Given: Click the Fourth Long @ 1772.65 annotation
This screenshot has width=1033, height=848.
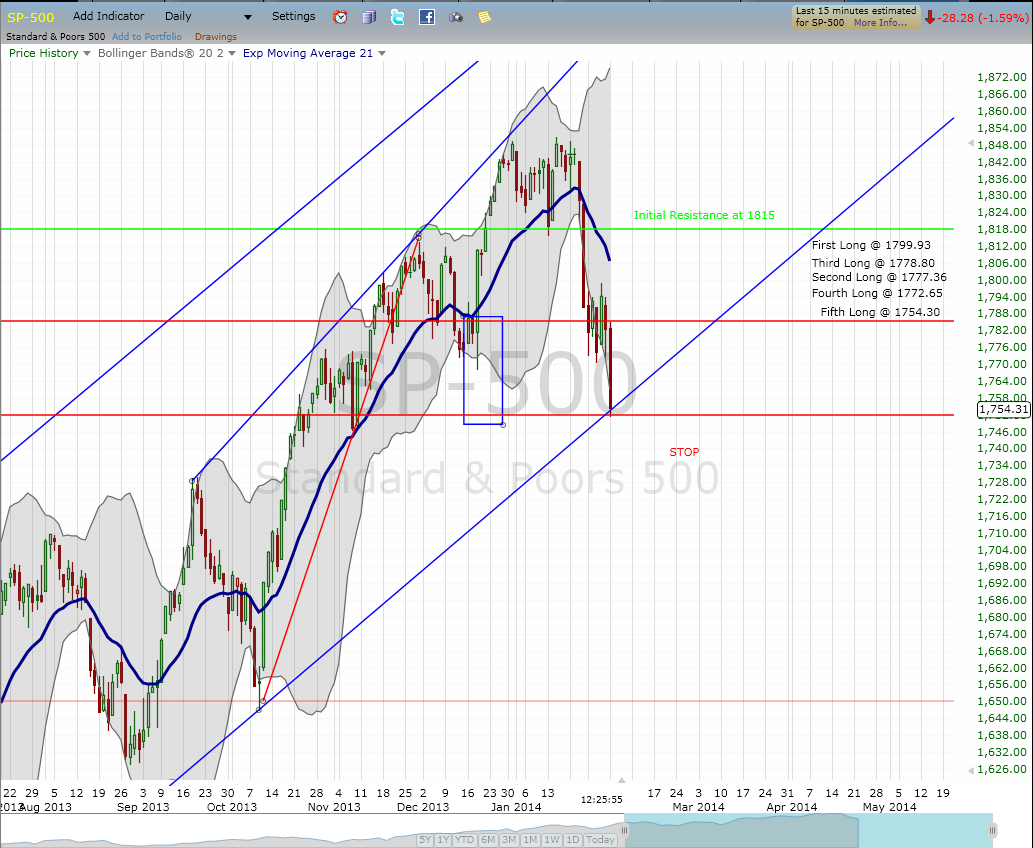Looking at the screenshot, I should click(877, 293).
